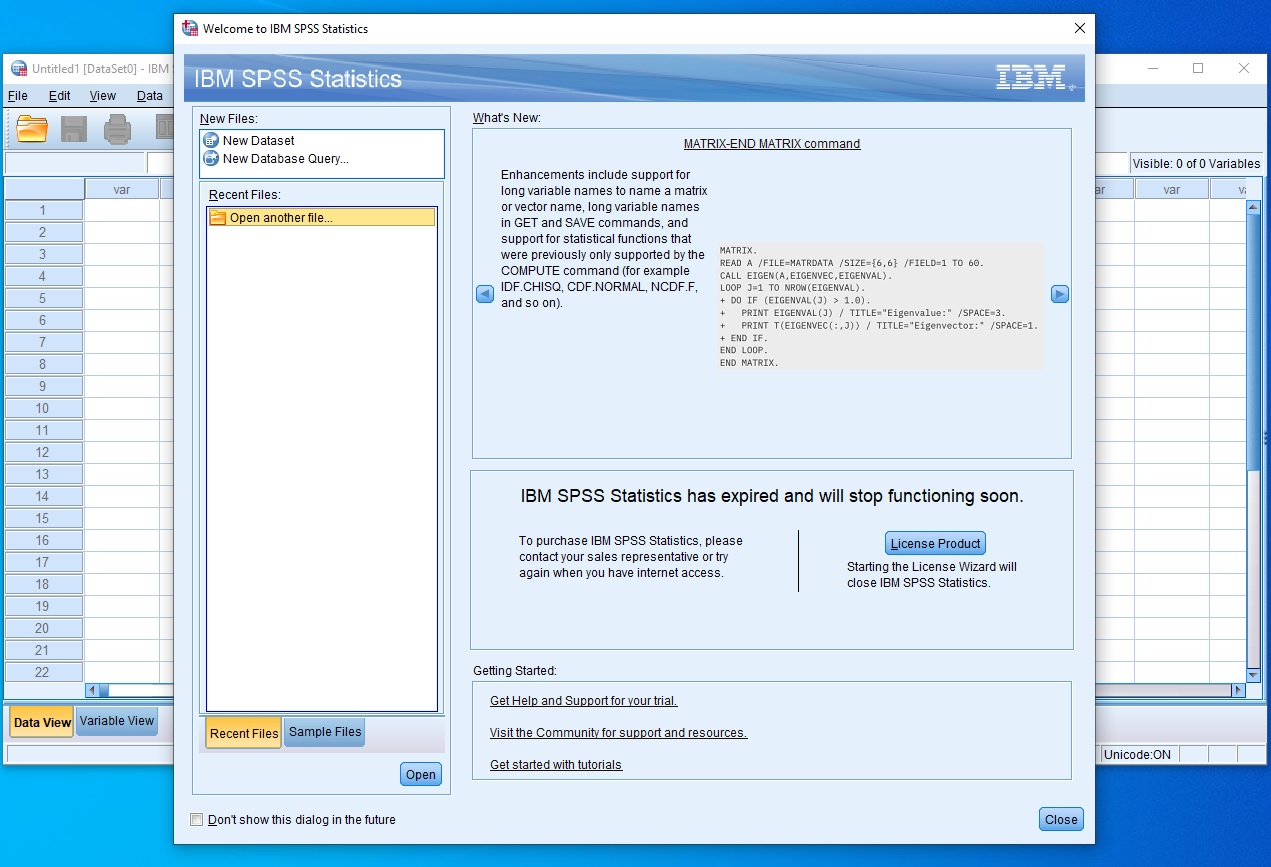Select 'Open another file...' in Recent Files
The width and height of the screenshot is (1271, 867).
click(322, 217)
